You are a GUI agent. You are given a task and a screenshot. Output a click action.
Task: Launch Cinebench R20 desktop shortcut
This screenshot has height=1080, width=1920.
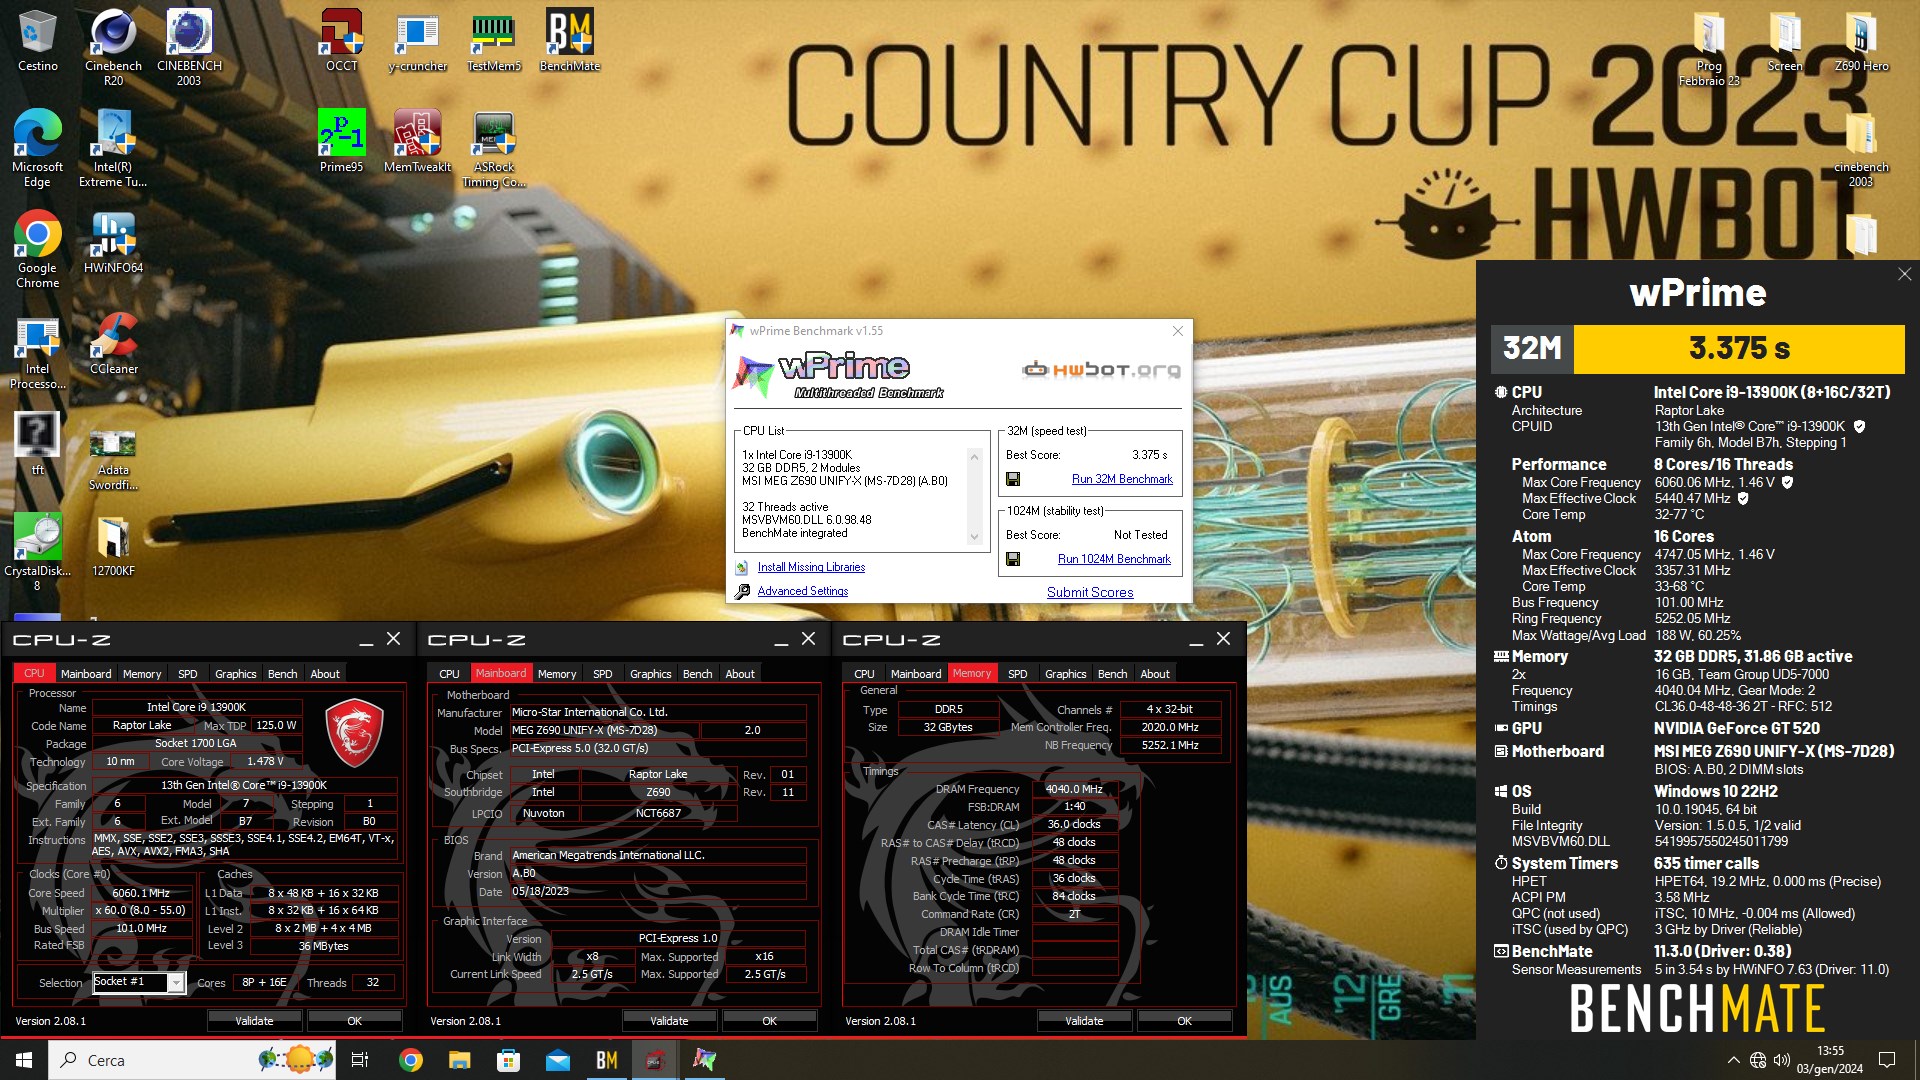click(x=113, y=47)
